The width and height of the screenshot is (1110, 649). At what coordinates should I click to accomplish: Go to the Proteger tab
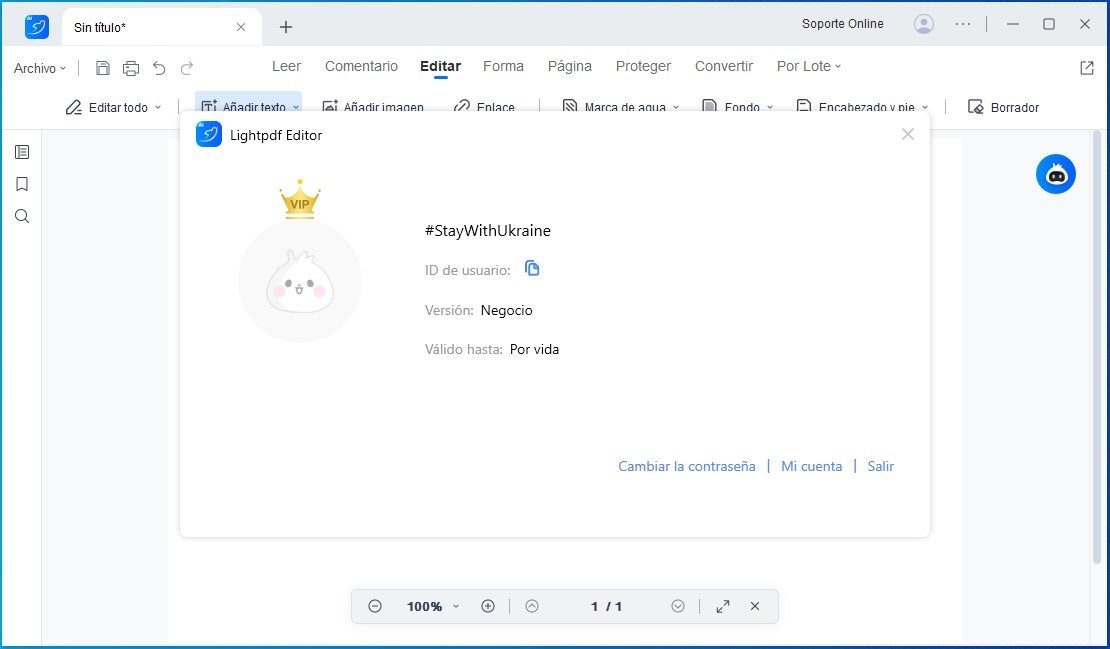[643, 66]
